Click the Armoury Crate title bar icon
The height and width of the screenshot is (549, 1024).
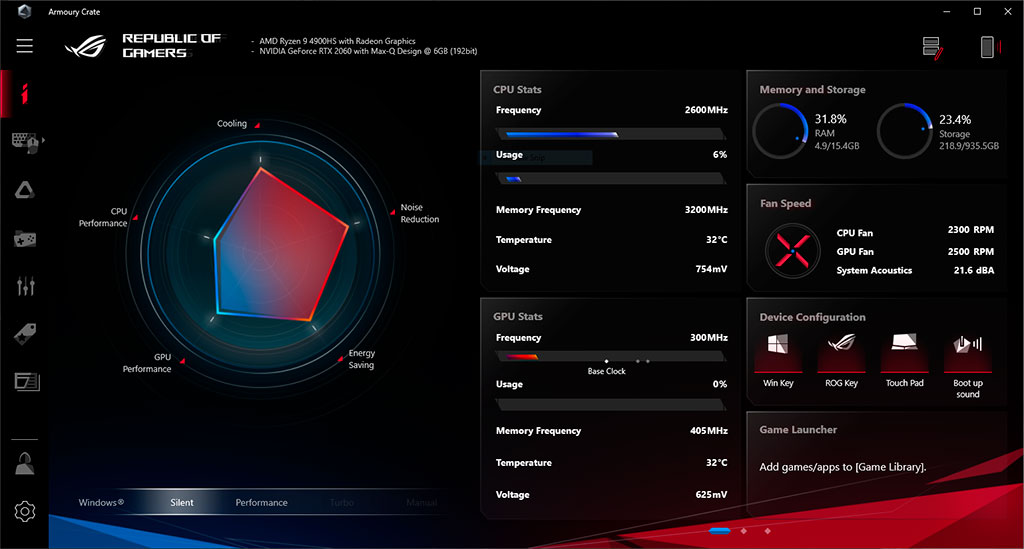[25, 11]
